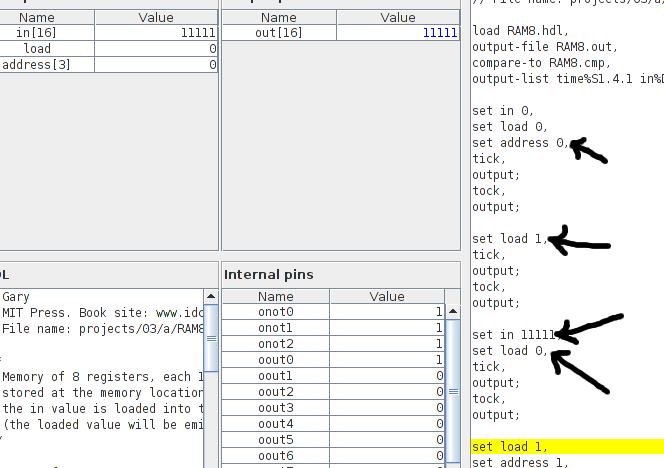Viewport: 664px width, 468px height.
Task: Click the oout6 internal pin row
Action: click(x=276, y=456)
